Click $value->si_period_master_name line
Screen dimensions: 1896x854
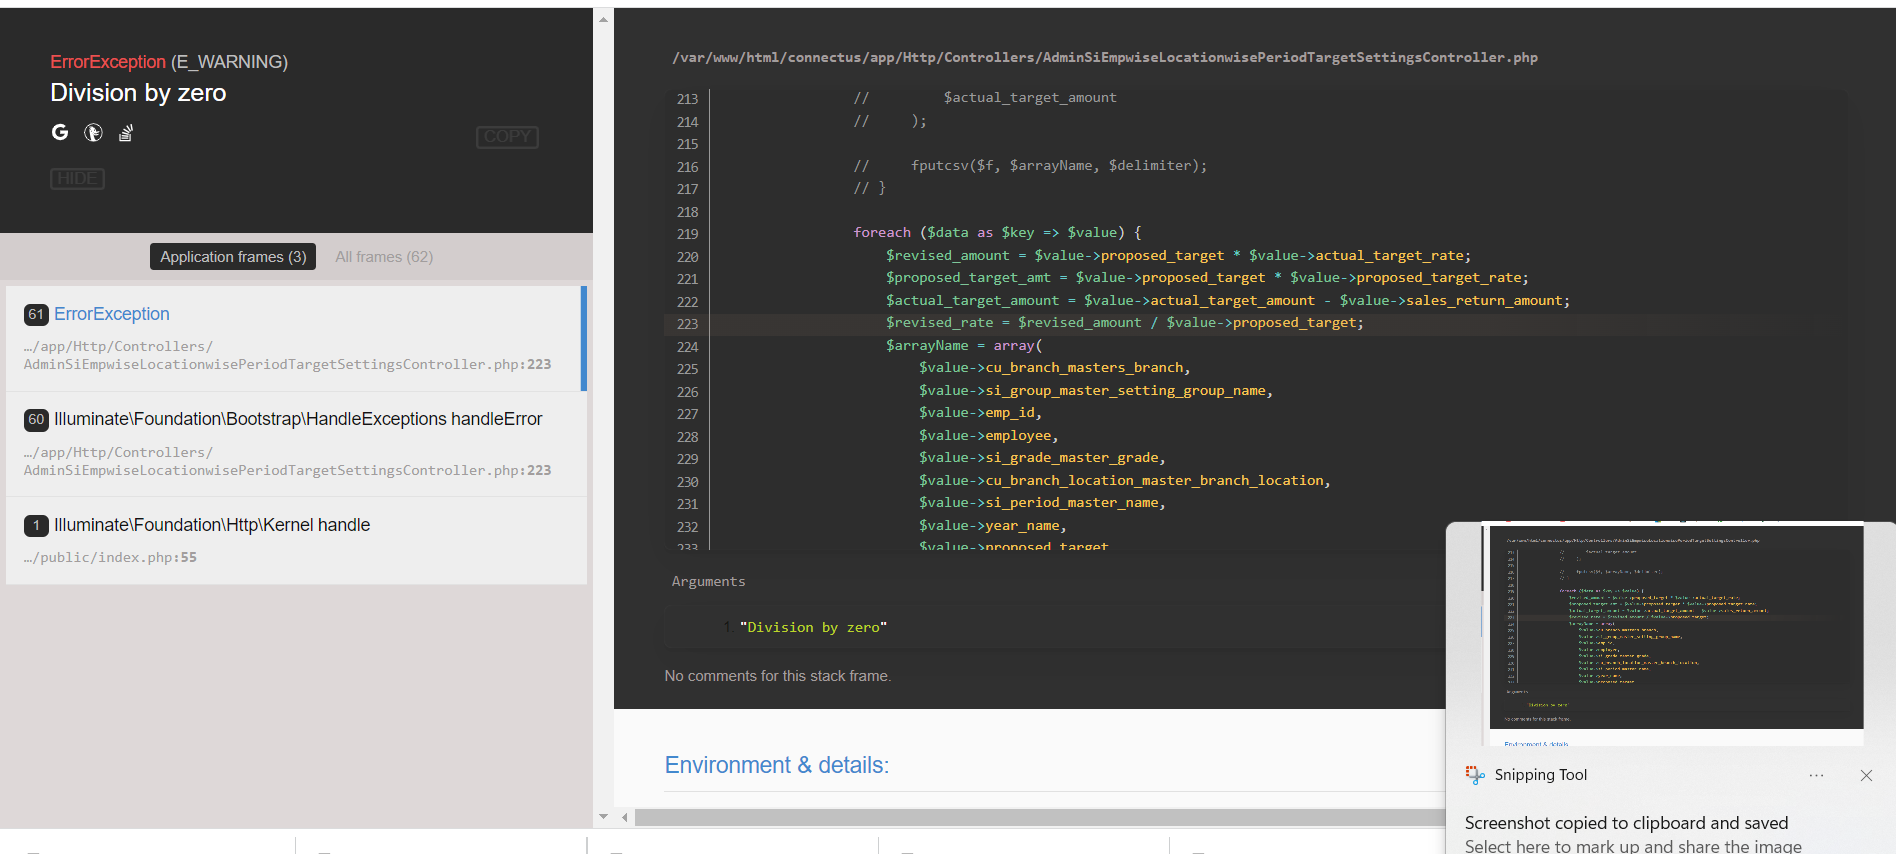(x=1043, y=503)
